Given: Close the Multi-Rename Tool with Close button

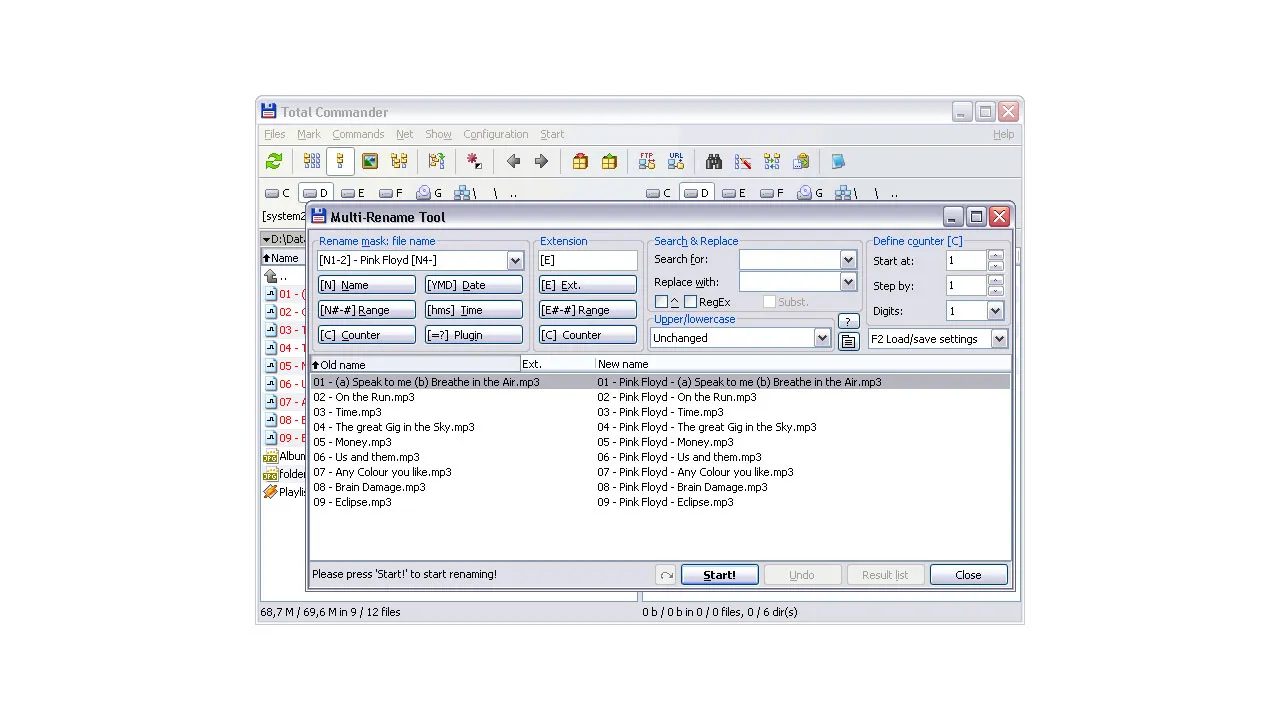Looking at the screenshot, I should [968, 575].
